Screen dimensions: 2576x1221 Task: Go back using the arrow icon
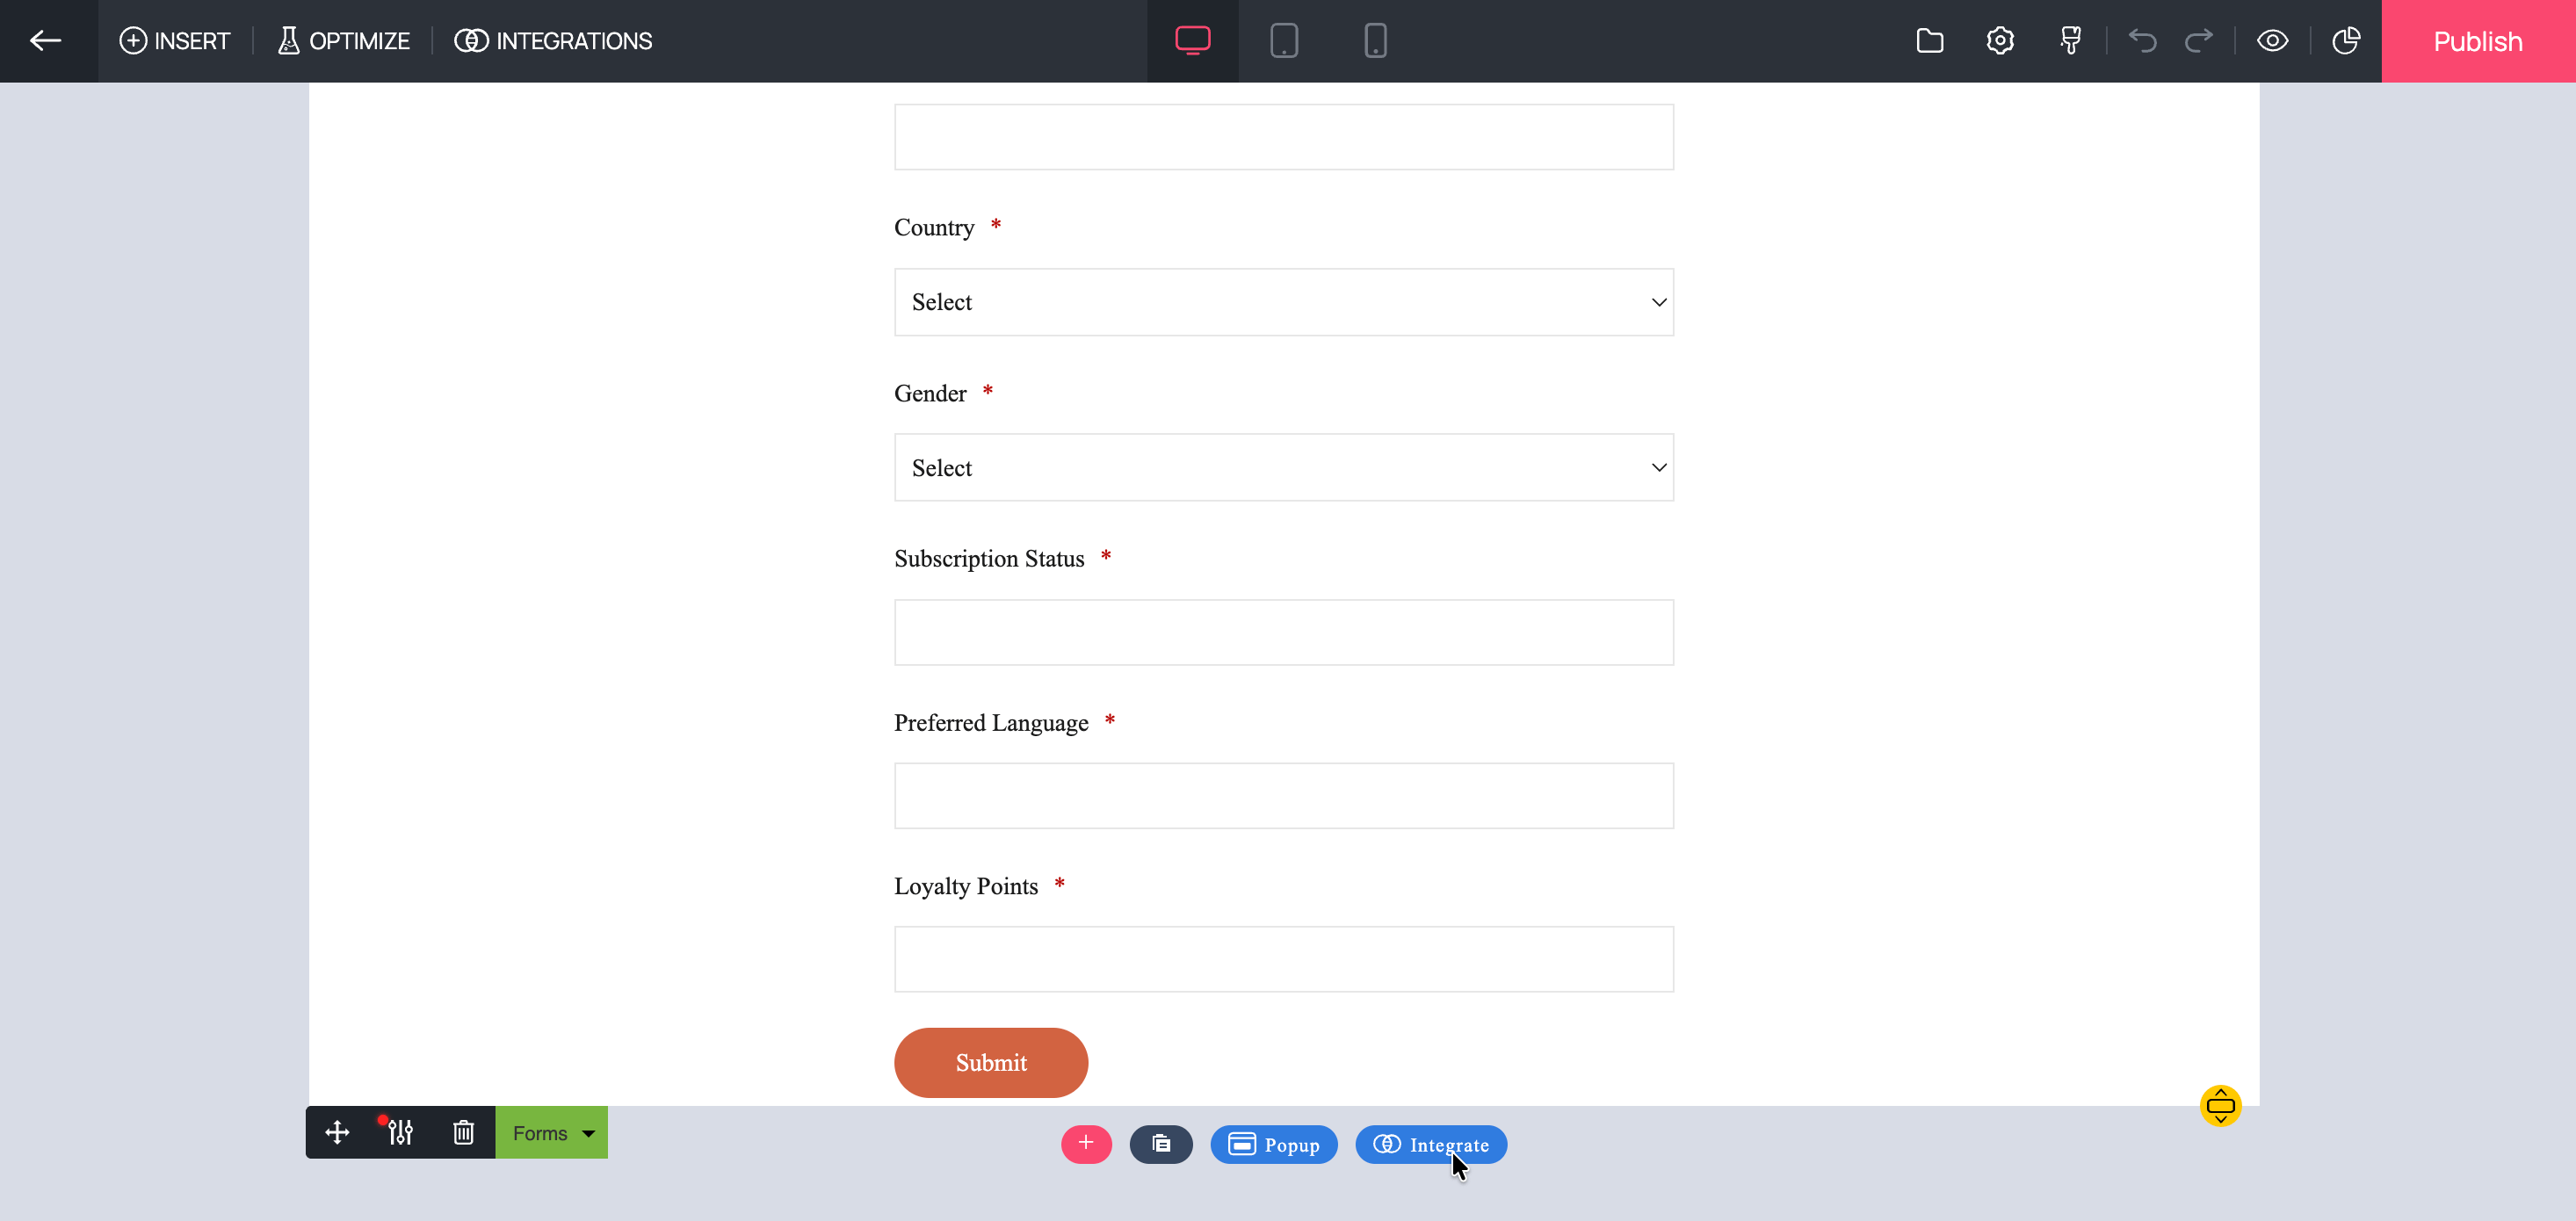[x=46, y=41]
